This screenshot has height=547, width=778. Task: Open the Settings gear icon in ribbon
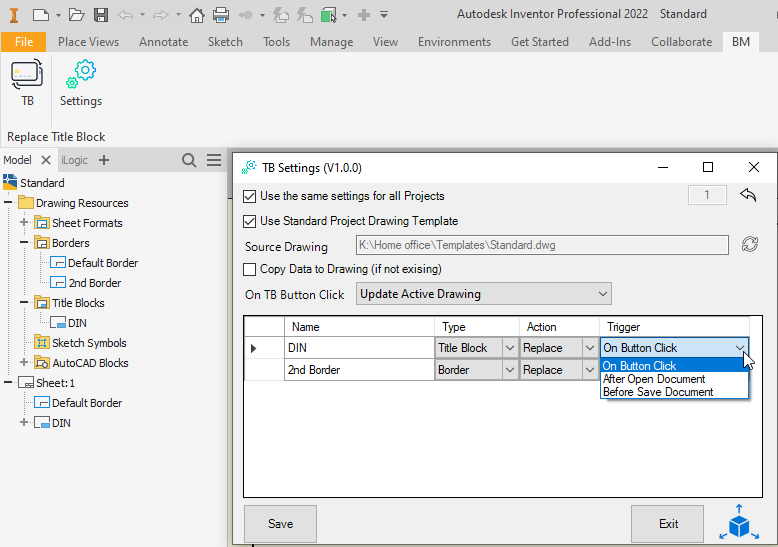pos(81,74)
